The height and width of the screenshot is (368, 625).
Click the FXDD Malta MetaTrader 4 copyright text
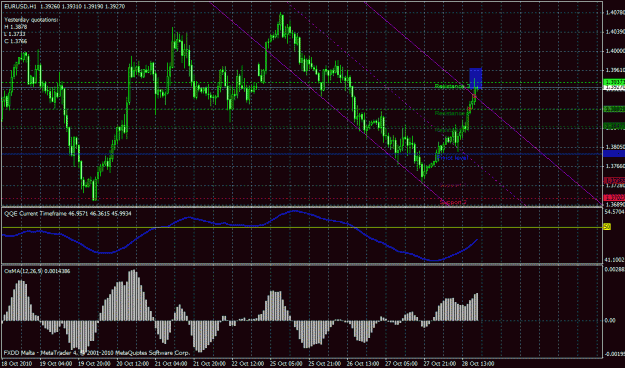coord(97,353)
